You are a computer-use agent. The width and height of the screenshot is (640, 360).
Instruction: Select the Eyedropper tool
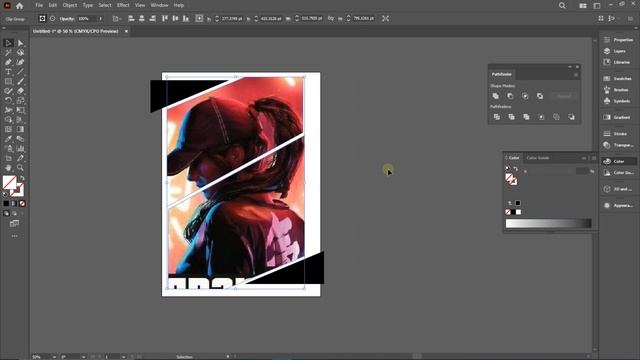pos(8,139)
